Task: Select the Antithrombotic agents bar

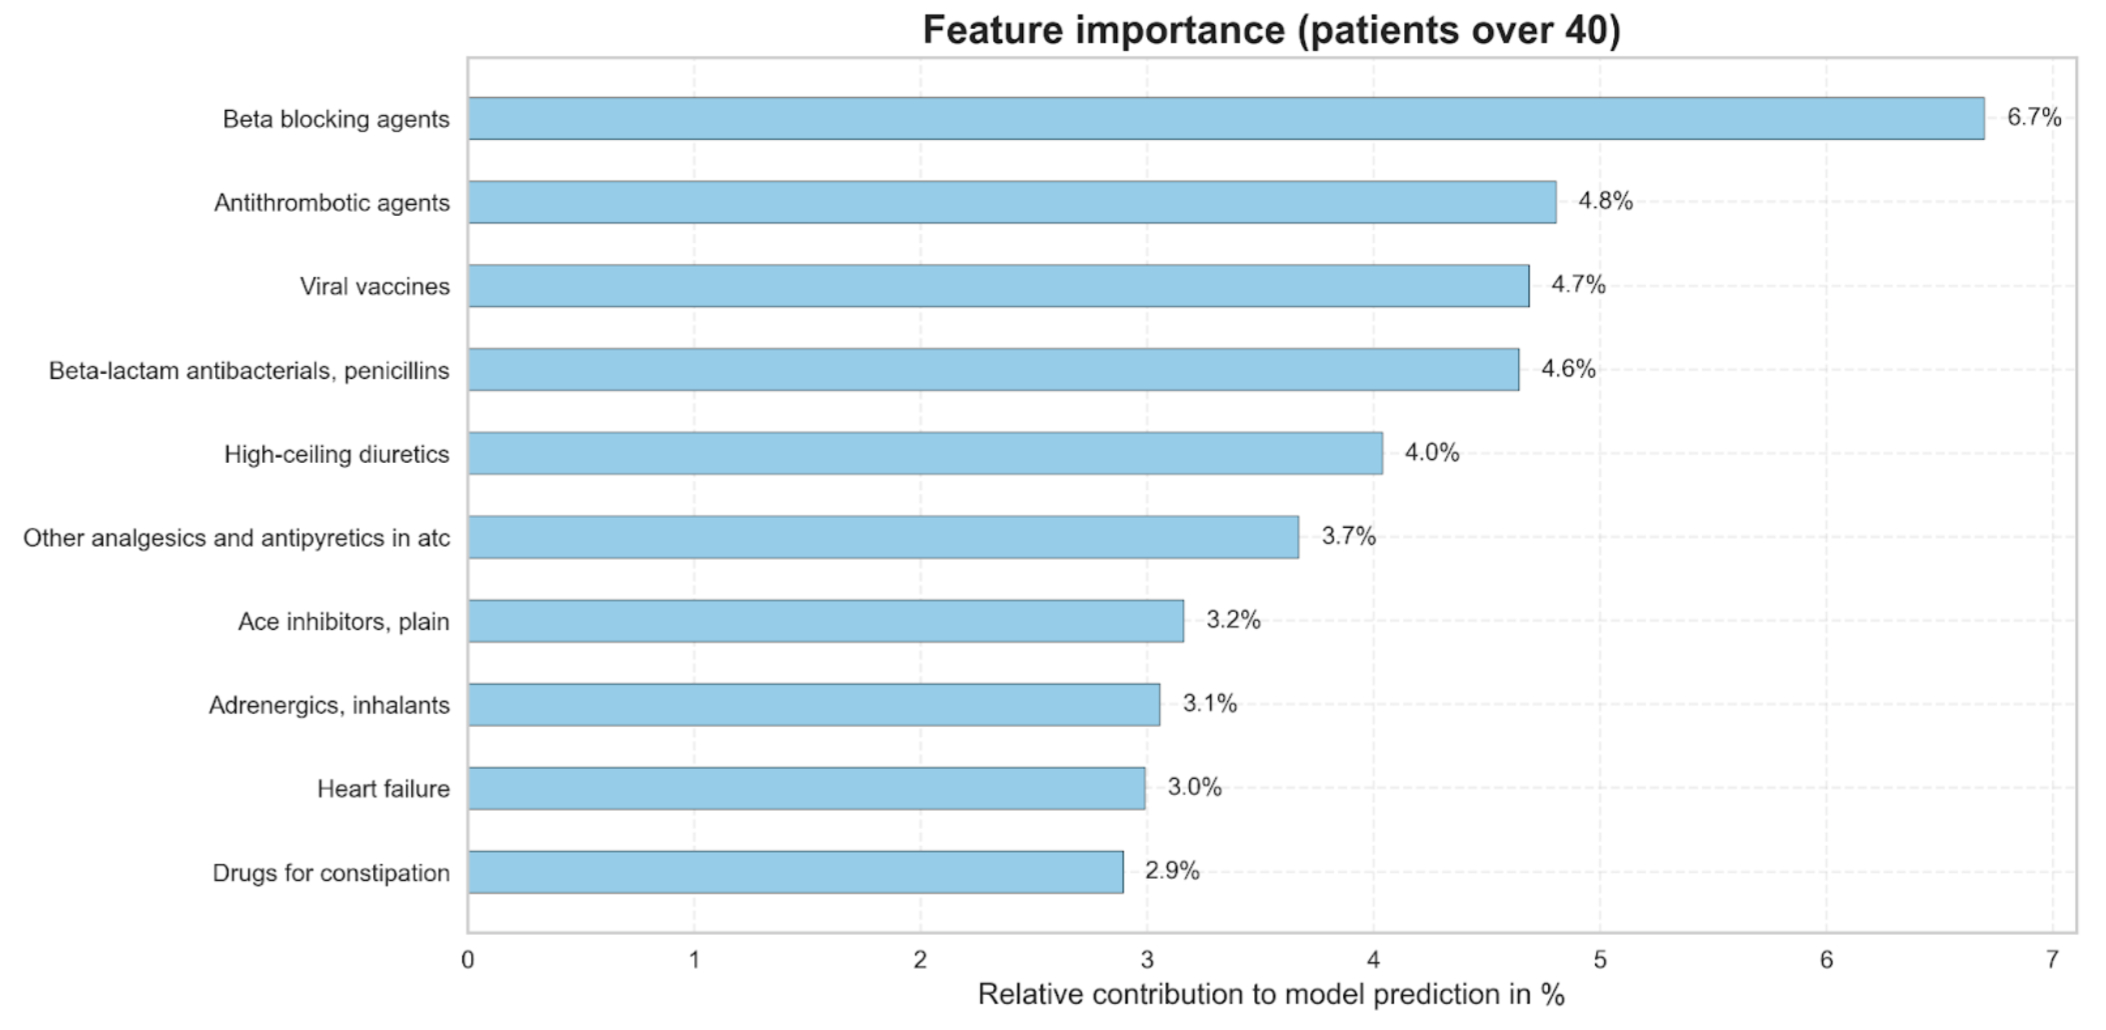Action: [1011, 202]
